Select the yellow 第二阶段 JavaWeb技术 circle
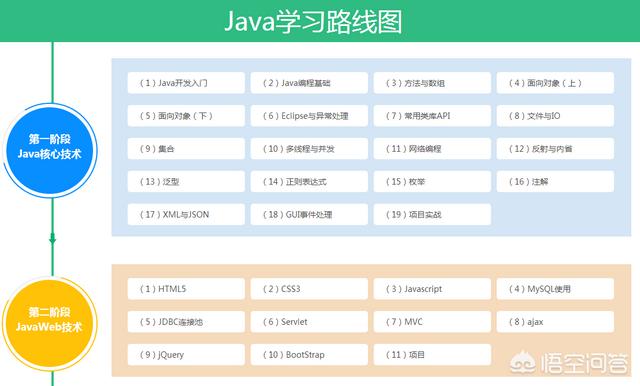640x386 pixels. [x=49, y=323]
